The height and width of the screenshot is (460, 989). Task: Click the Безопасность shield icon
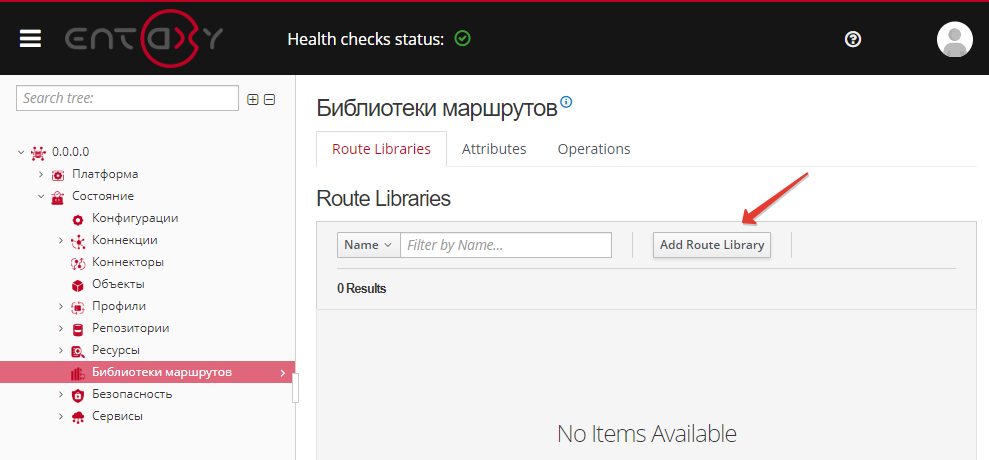[78, 396]
